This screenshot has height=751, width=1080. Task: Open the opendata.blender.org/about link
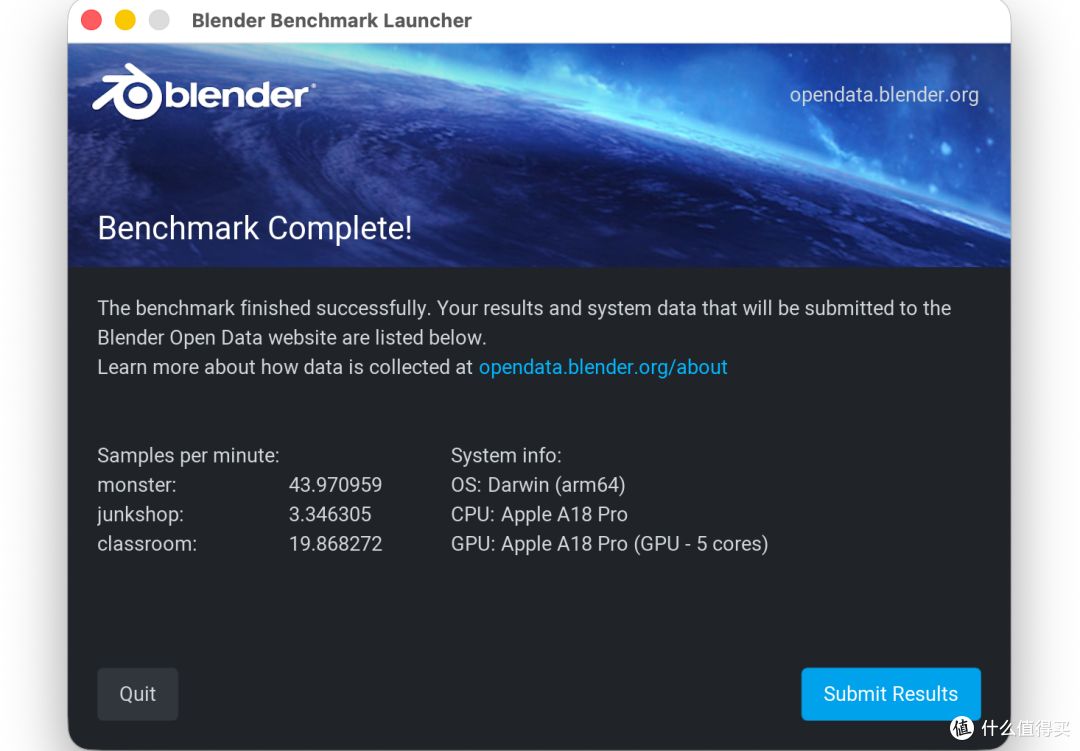click(603, 367)
